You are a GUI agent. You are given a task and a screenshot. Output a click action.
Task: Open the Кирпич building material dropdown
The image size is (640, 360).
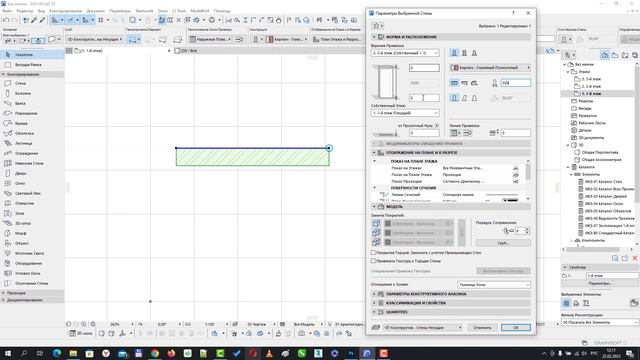point(490,68)
